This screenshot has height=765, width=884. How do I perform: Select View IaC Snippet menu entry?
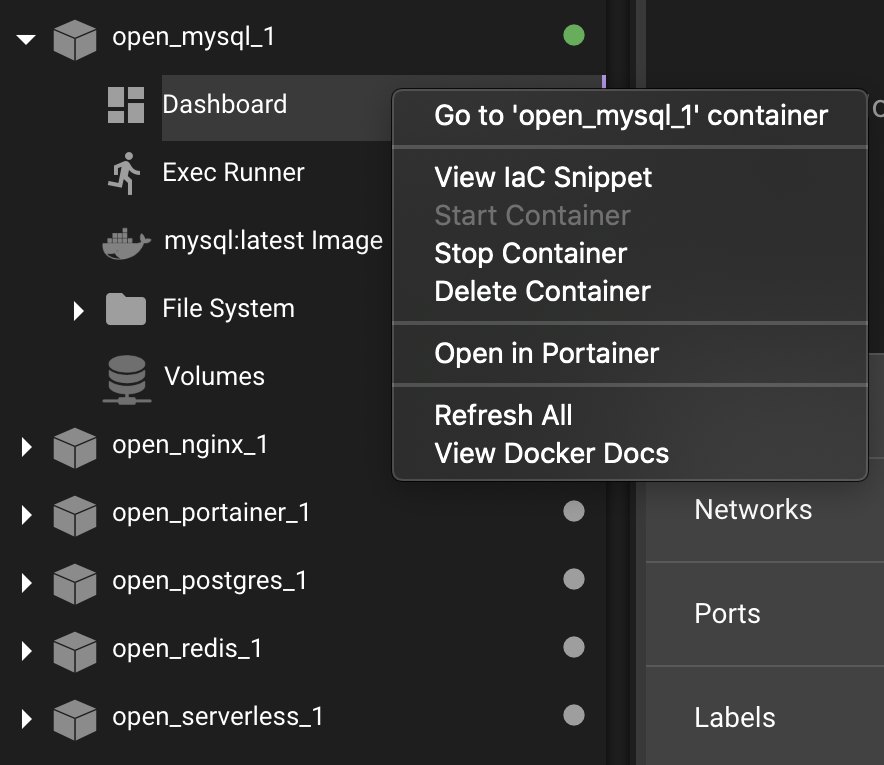[543, 178]
